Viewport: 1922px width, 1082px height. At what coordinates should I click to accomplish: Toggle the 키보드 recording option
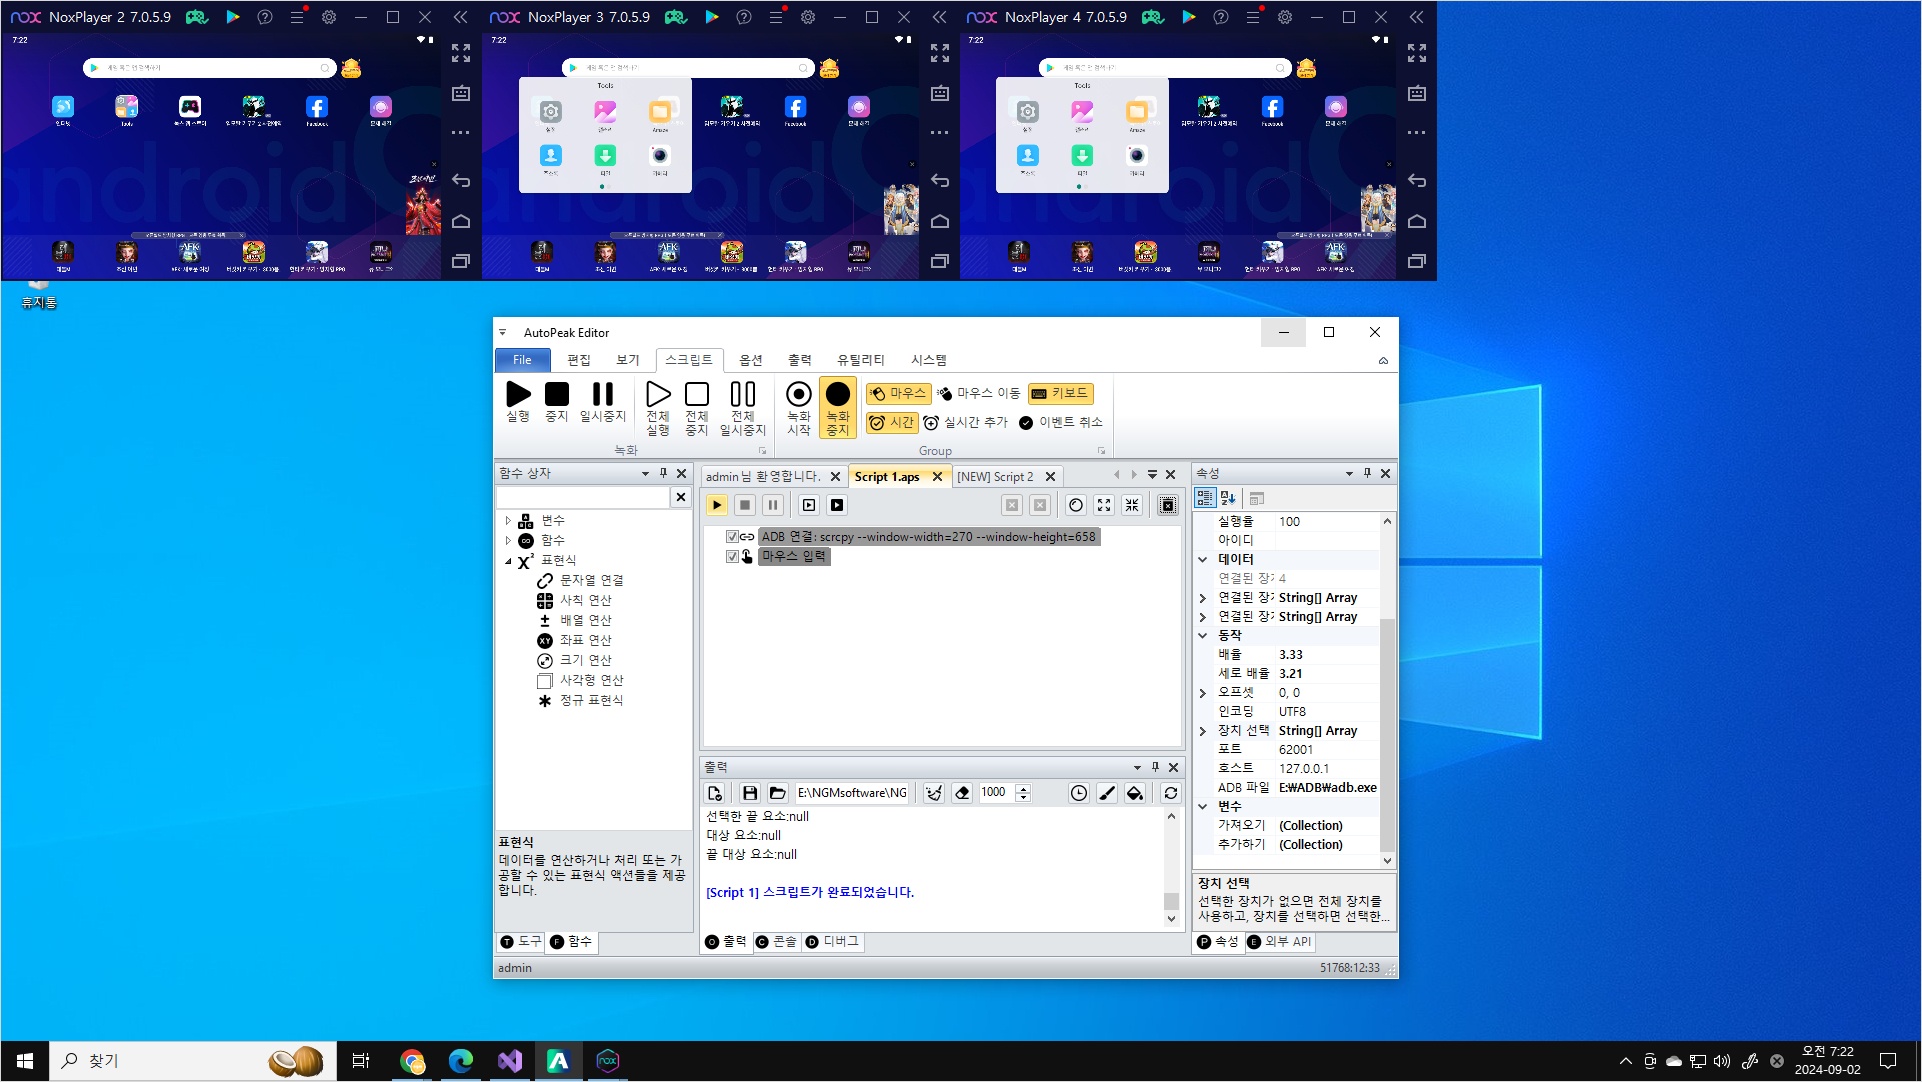coord(1060,394)
